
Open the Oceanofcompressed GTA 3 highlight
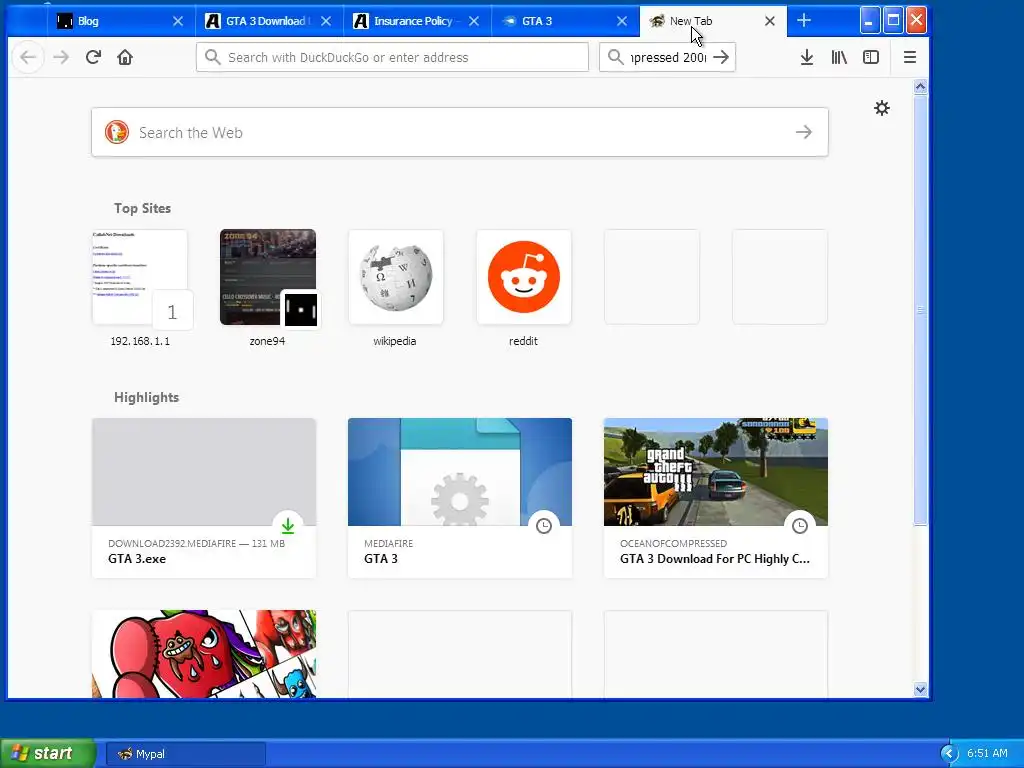pos(716,498)
